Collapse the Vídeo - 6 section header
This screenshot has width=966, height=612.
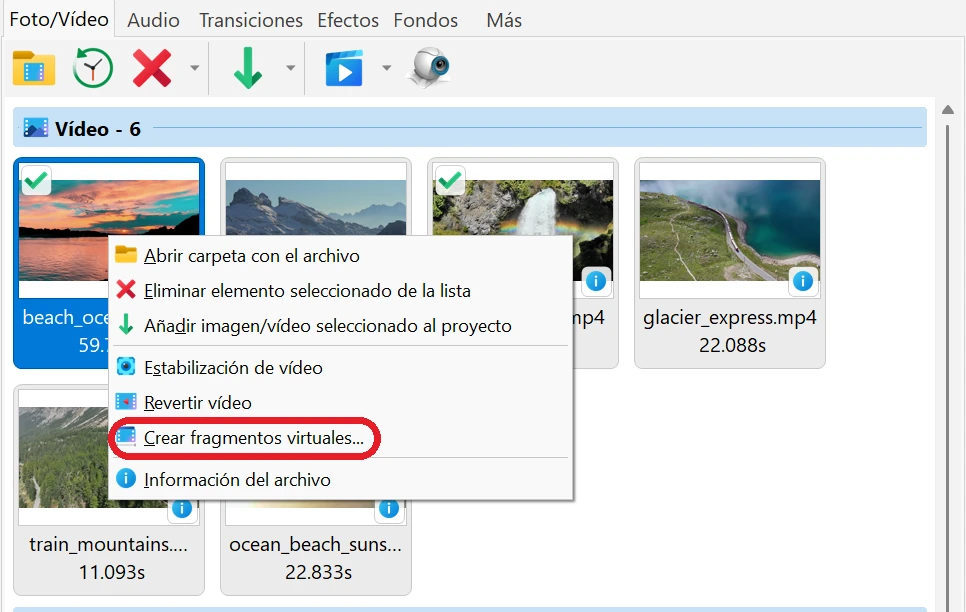[x=469, y=128]
